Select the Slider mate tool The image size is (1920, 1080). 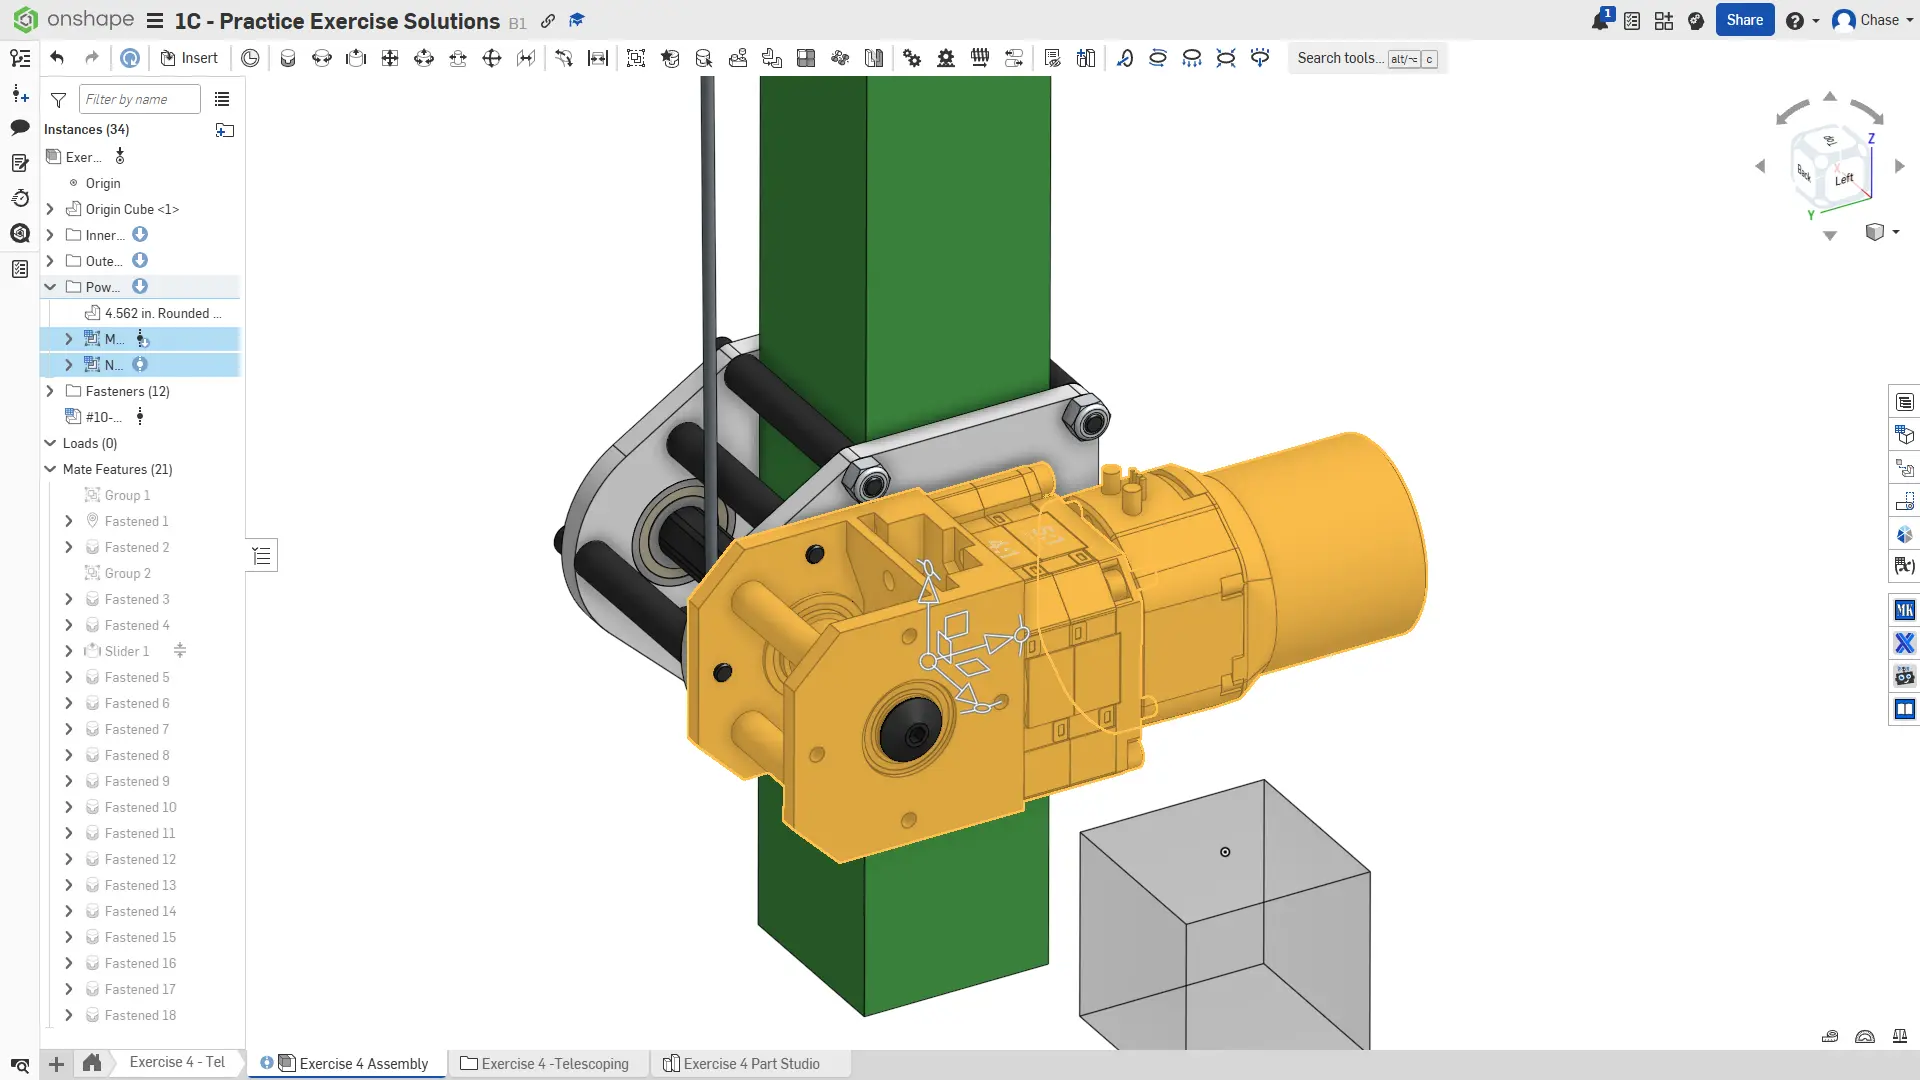pyautogui.click(x=356, y=58)
